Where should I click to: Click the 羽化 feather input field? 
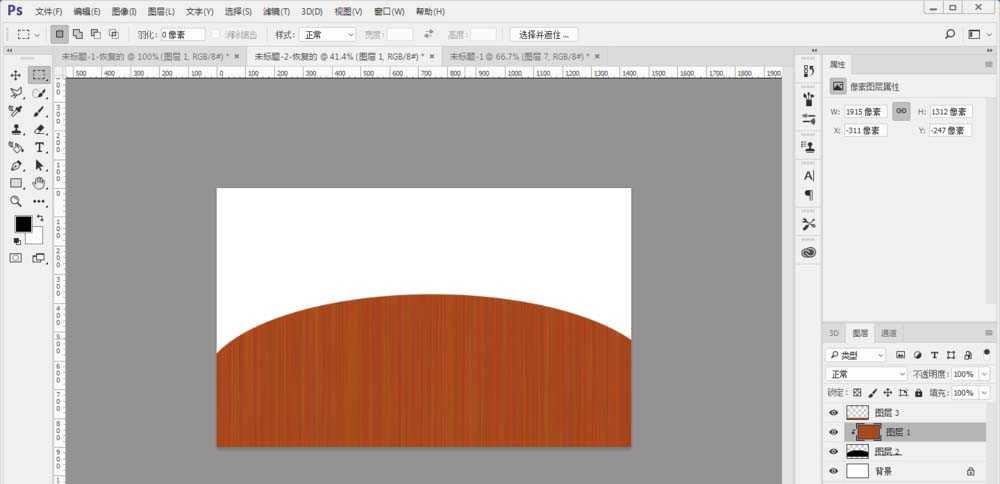183,34
